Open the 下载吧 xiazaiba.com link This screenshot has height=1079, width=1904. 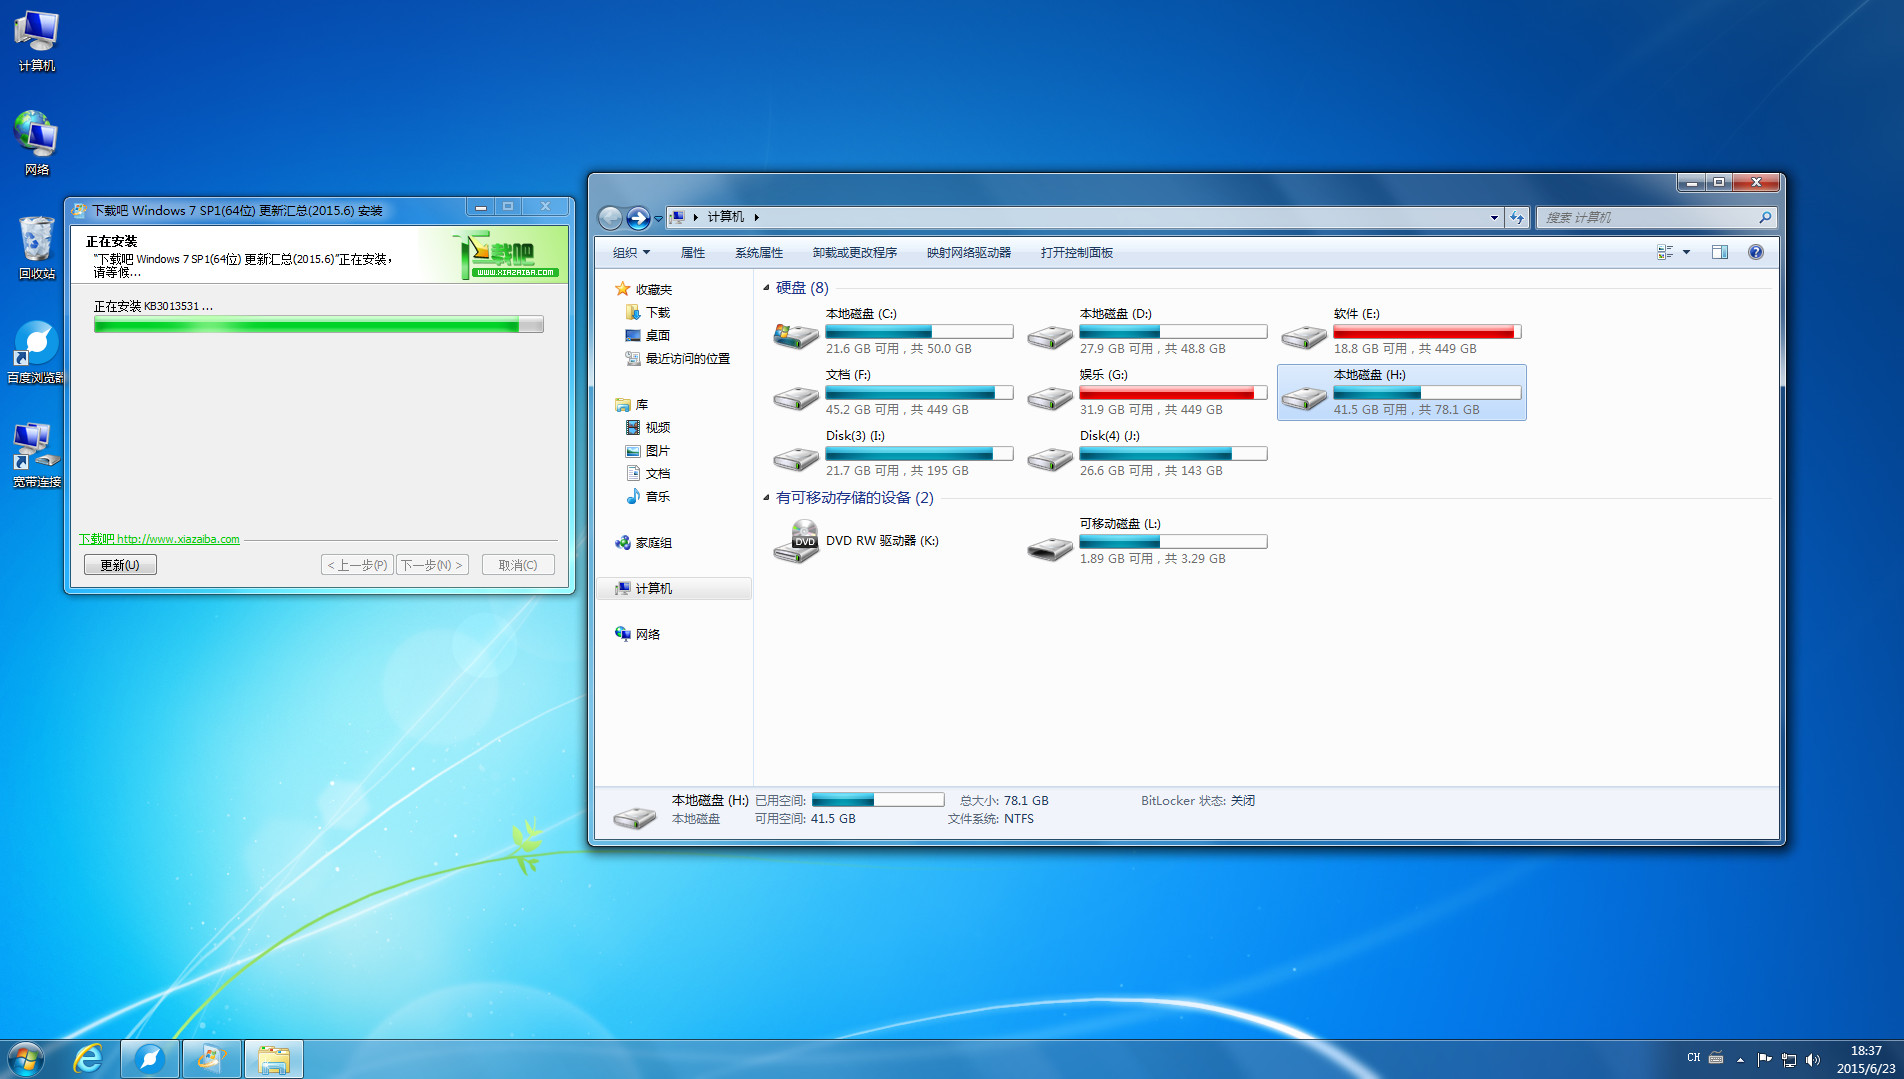point(159,539)
